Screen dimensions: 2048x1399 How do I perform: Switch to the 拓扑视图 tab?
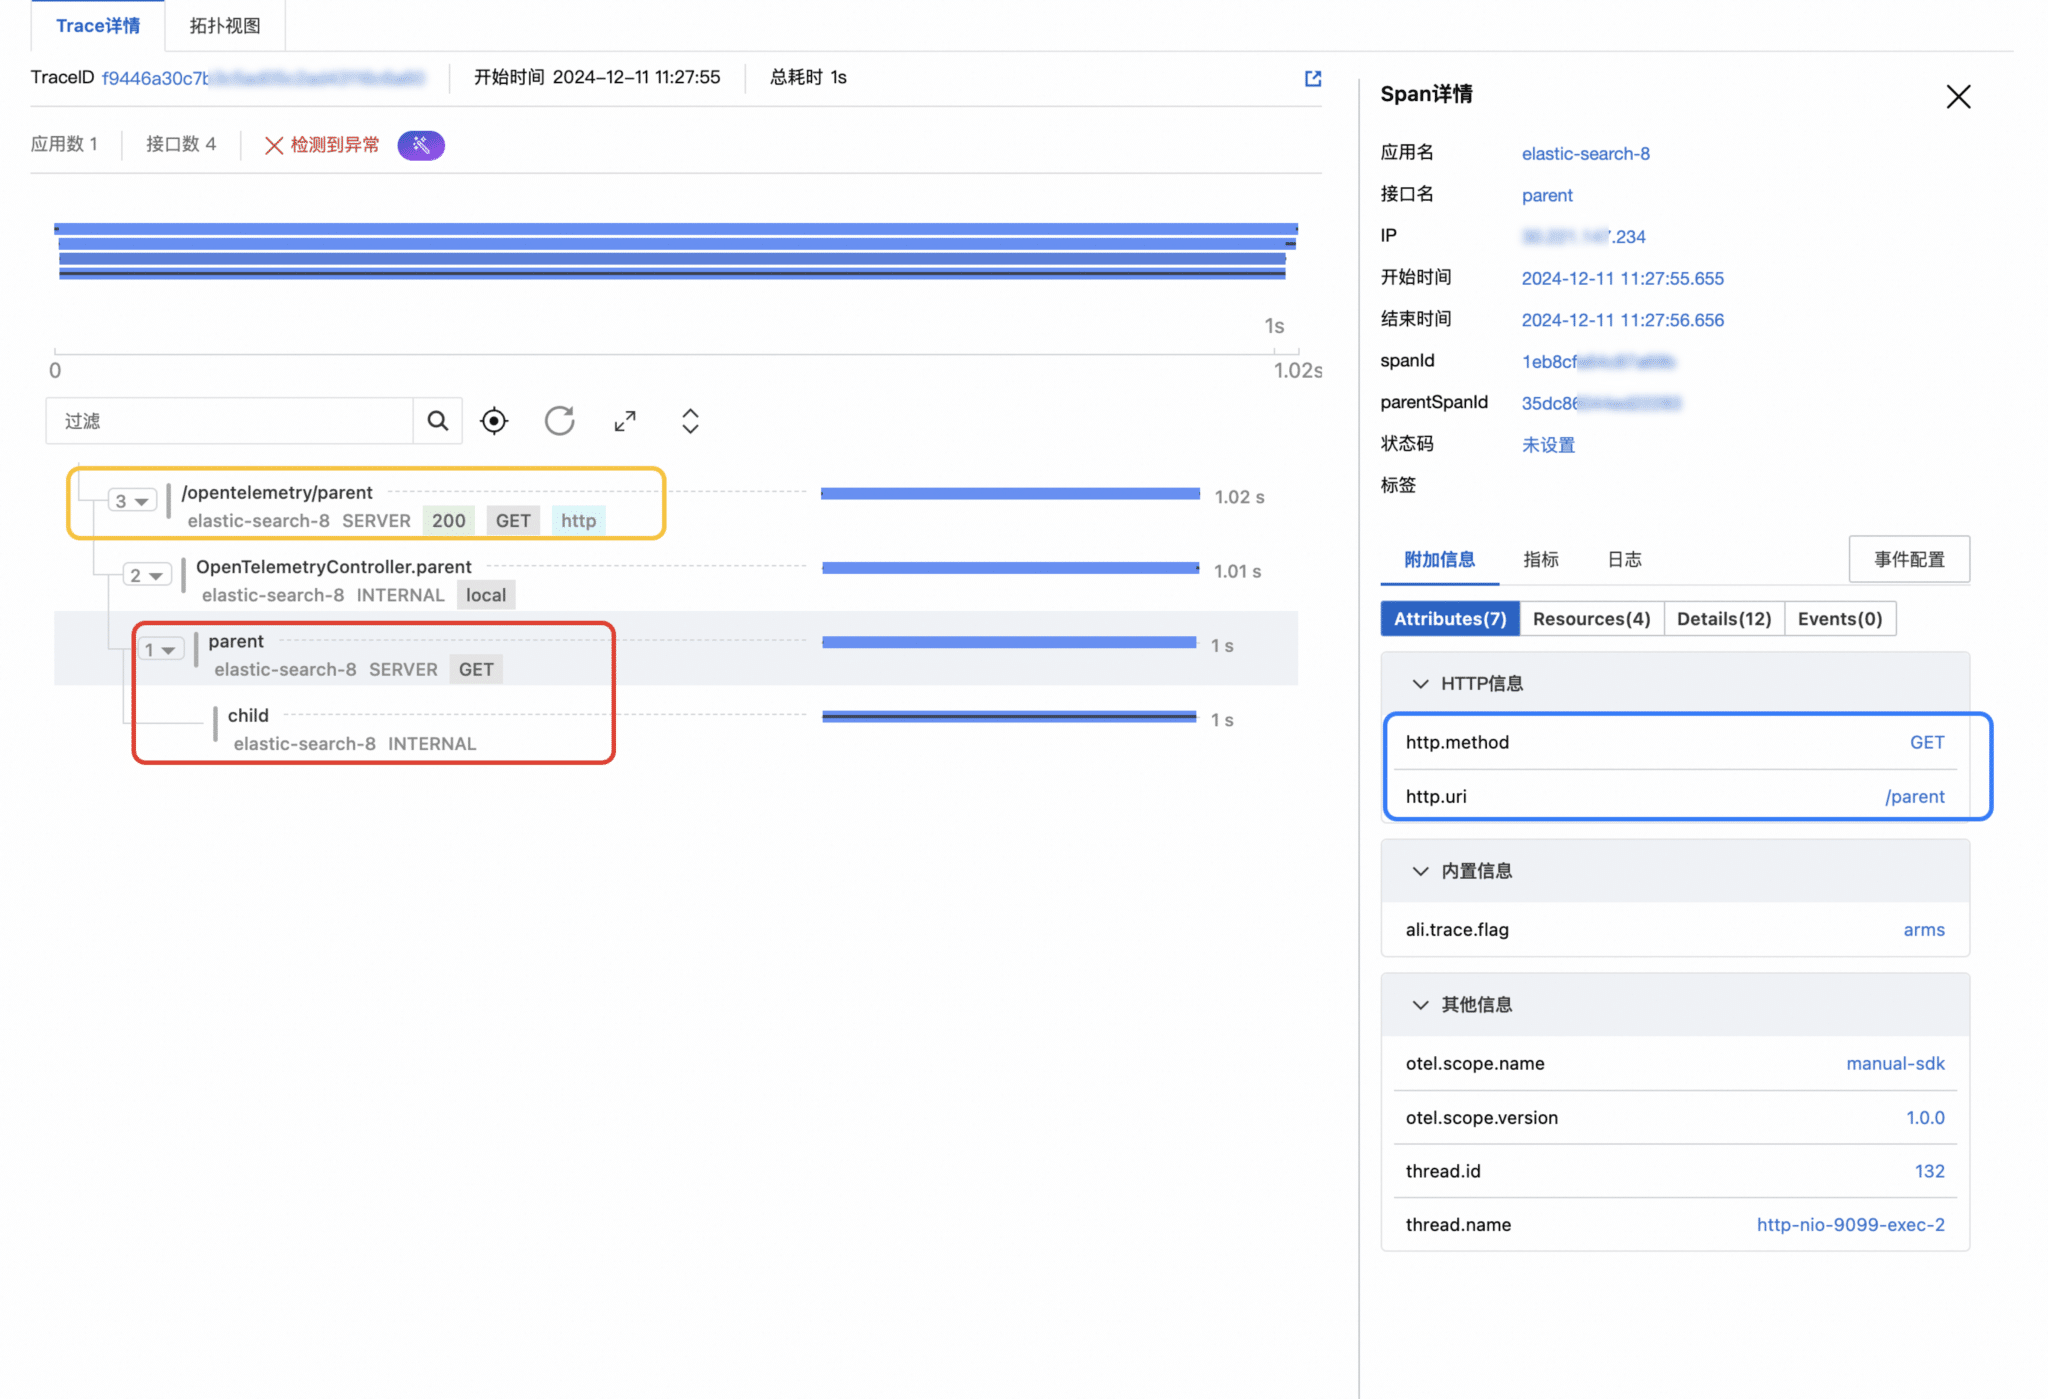pyautogui.click(x=225, y=26)
